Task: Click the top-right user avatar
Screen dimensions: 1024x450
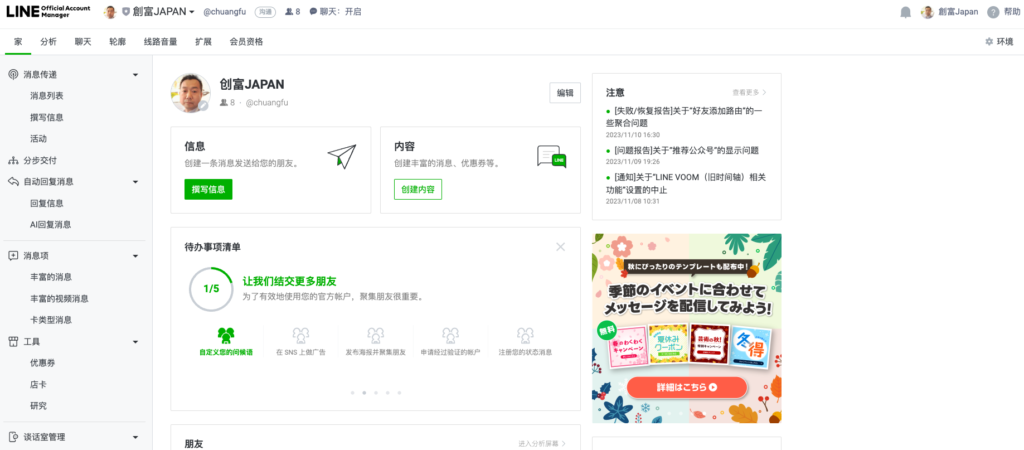Action: pos(927,12)
